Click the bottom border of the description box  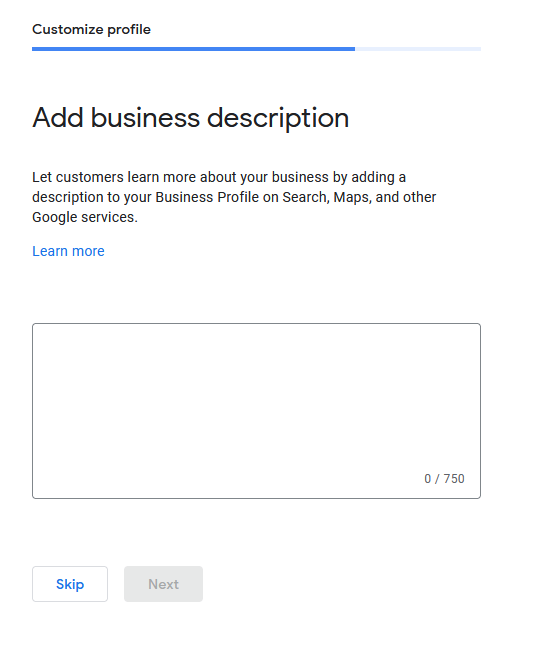pyautogui.click(x=256, y=498)
